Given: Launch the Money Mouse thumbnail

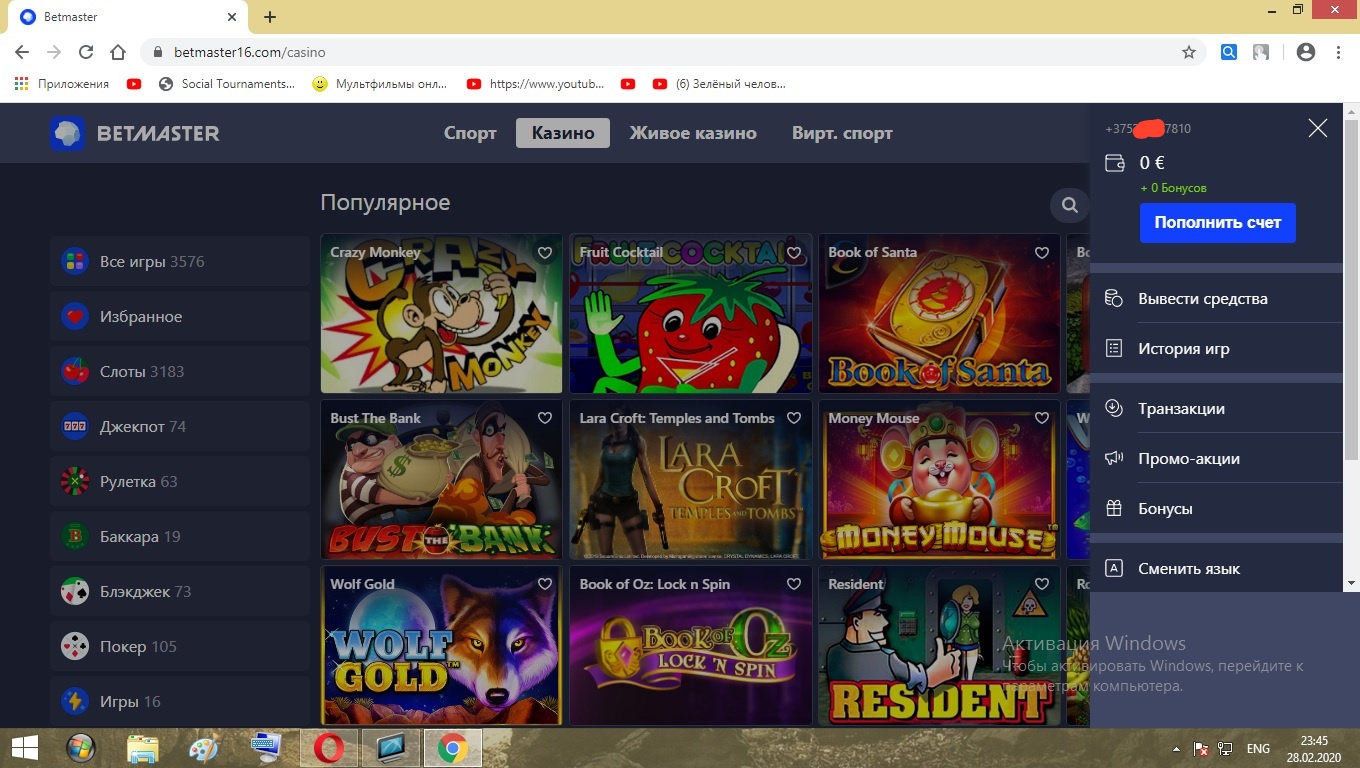Looking at the screenshot, I should click(x=939, y=479).
